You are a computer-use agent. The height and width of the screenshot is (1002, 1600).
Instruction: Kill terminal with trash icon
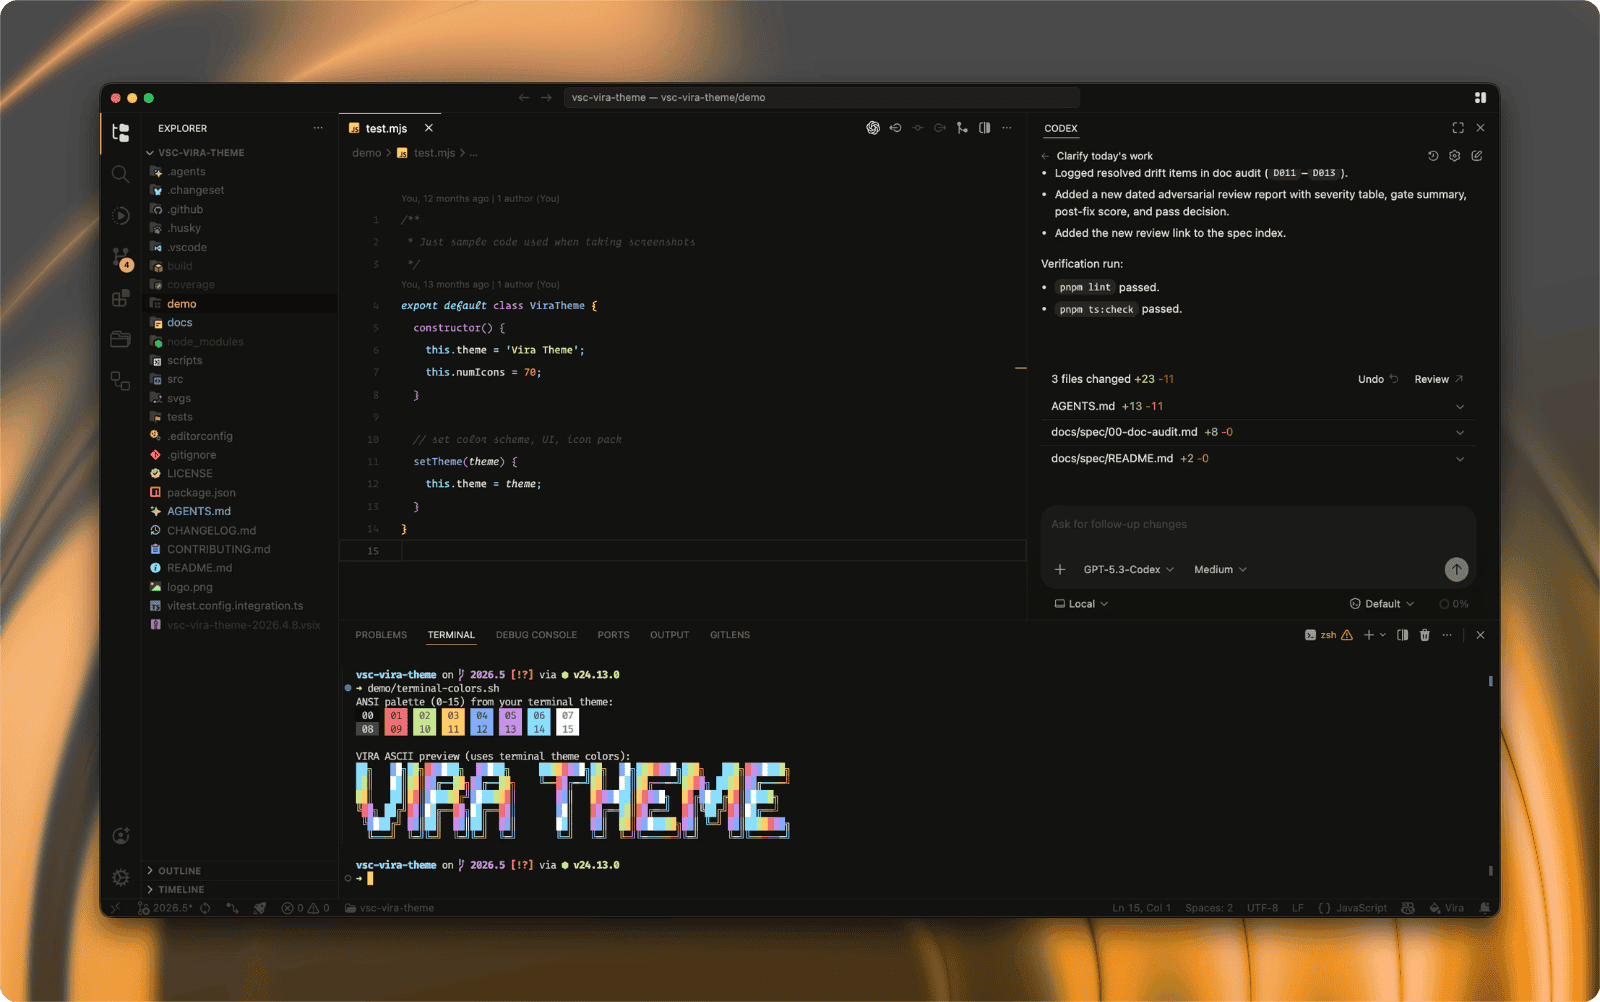[1425, 635]
